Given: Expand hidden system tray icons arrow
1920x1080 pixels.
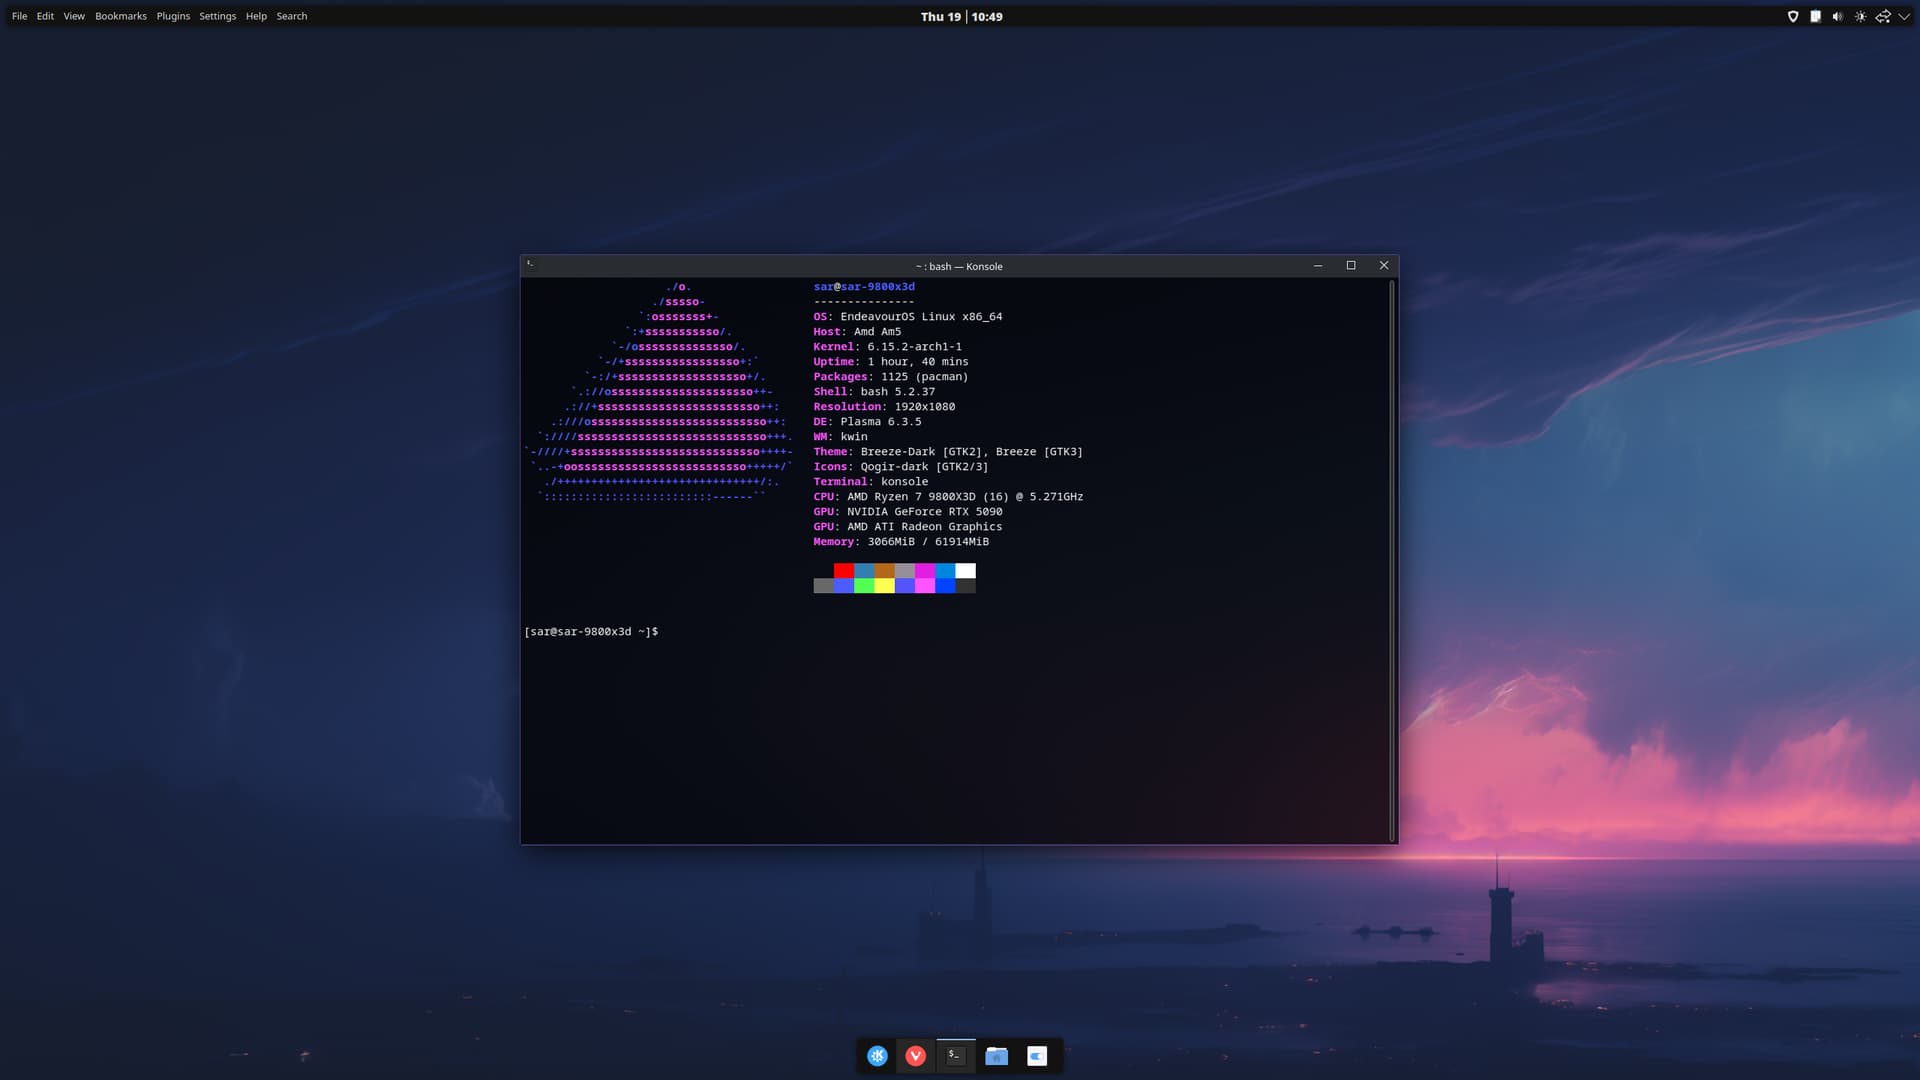Looking at the screenshot, I should [x=1904, y=16].
